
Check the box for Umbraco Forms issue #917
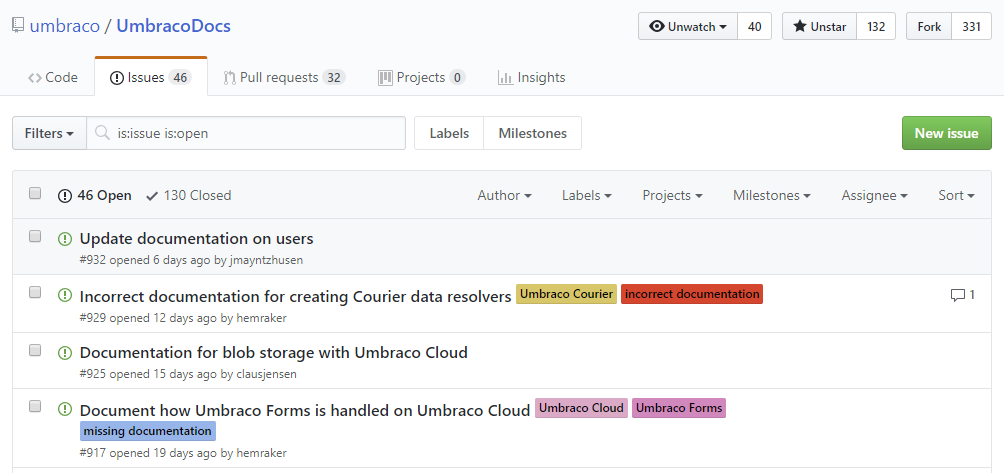click(x=35, y=406)
